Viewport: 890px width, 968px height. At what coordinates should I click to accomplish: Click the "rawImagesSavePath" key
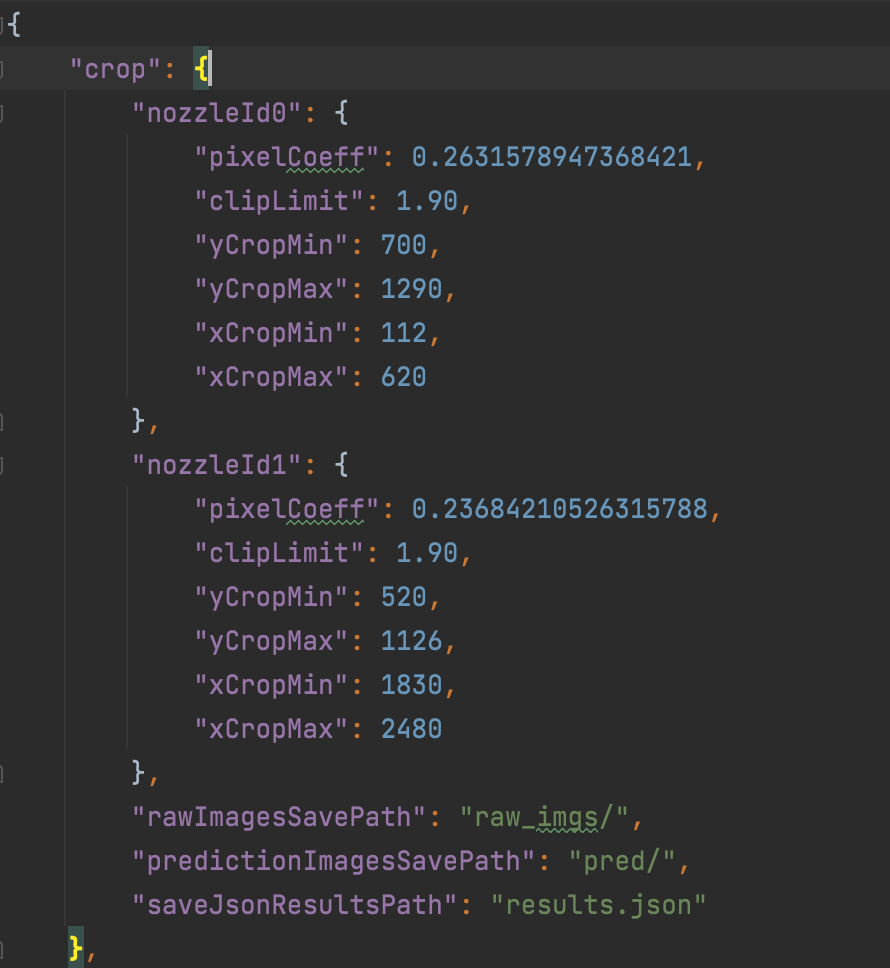coord(279,817)
